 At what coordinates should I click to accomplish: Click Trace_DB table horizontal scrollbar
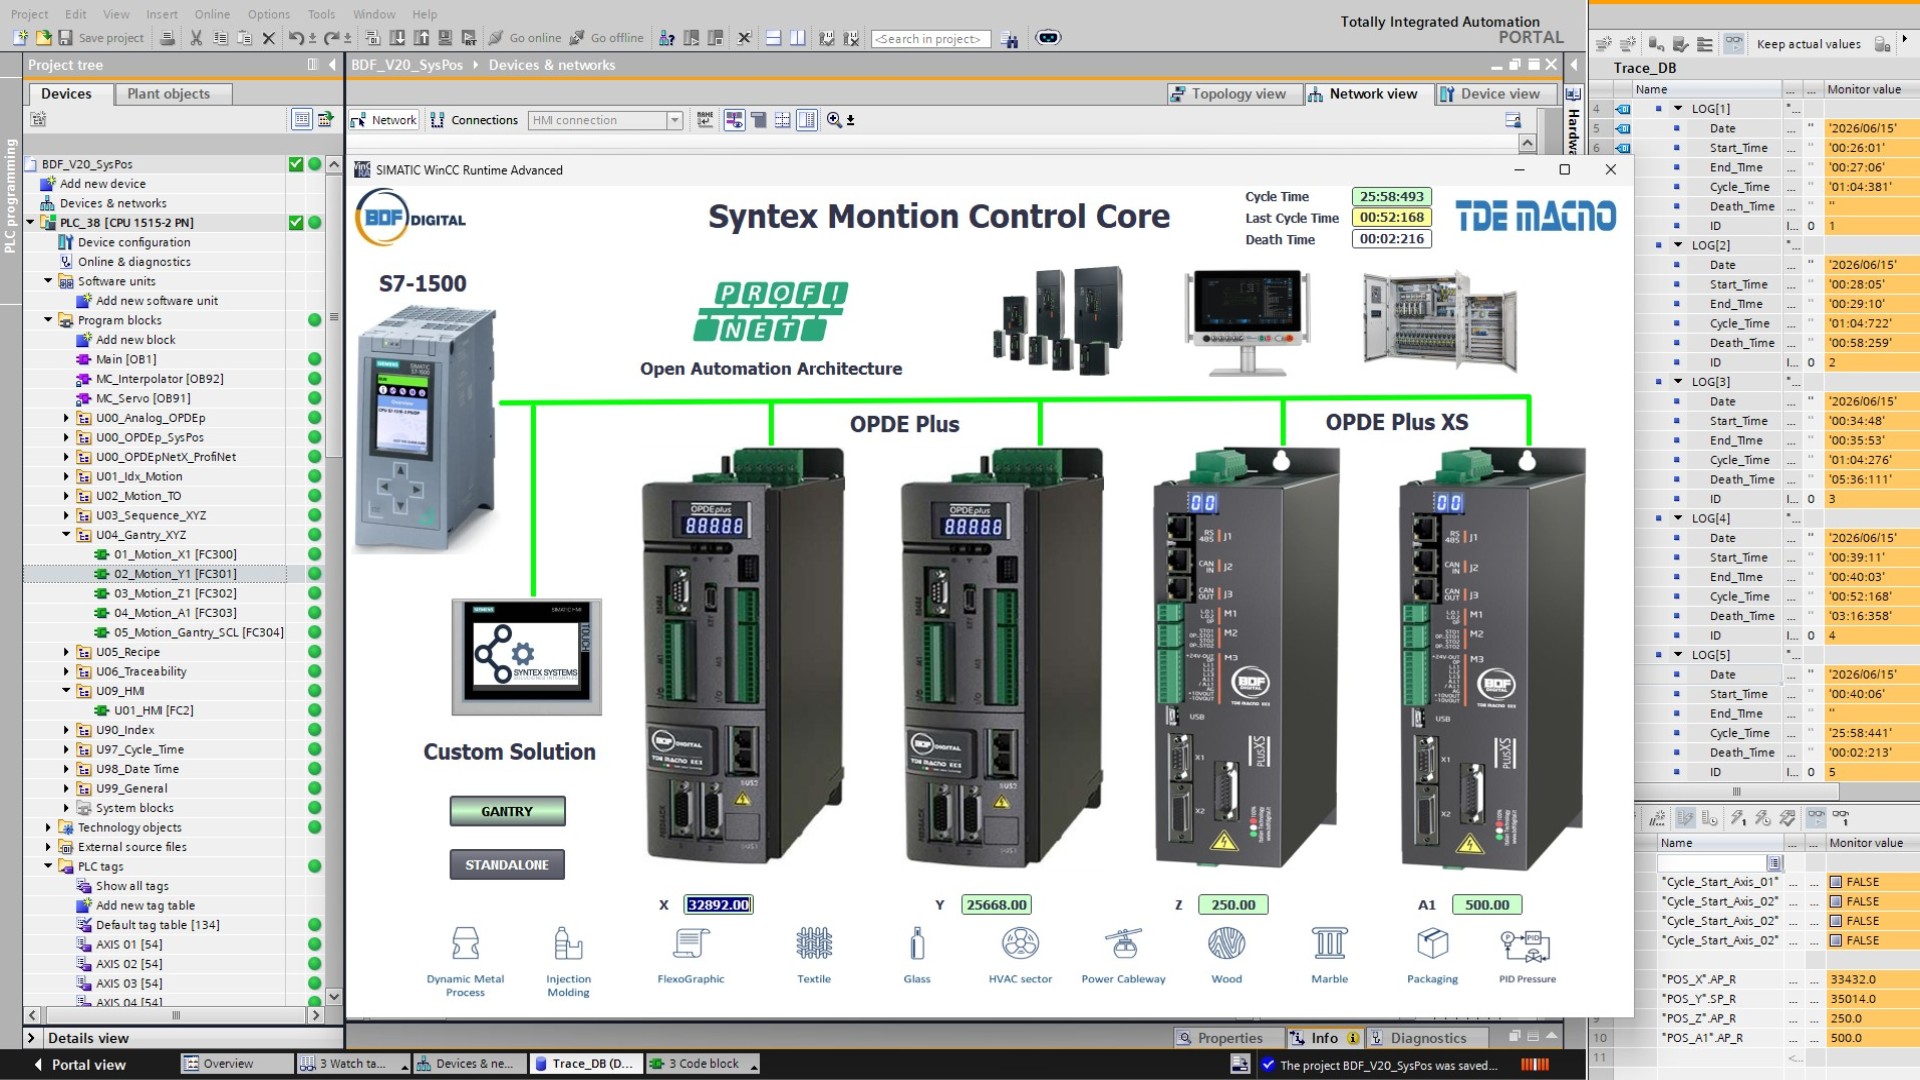point(1737,791)
